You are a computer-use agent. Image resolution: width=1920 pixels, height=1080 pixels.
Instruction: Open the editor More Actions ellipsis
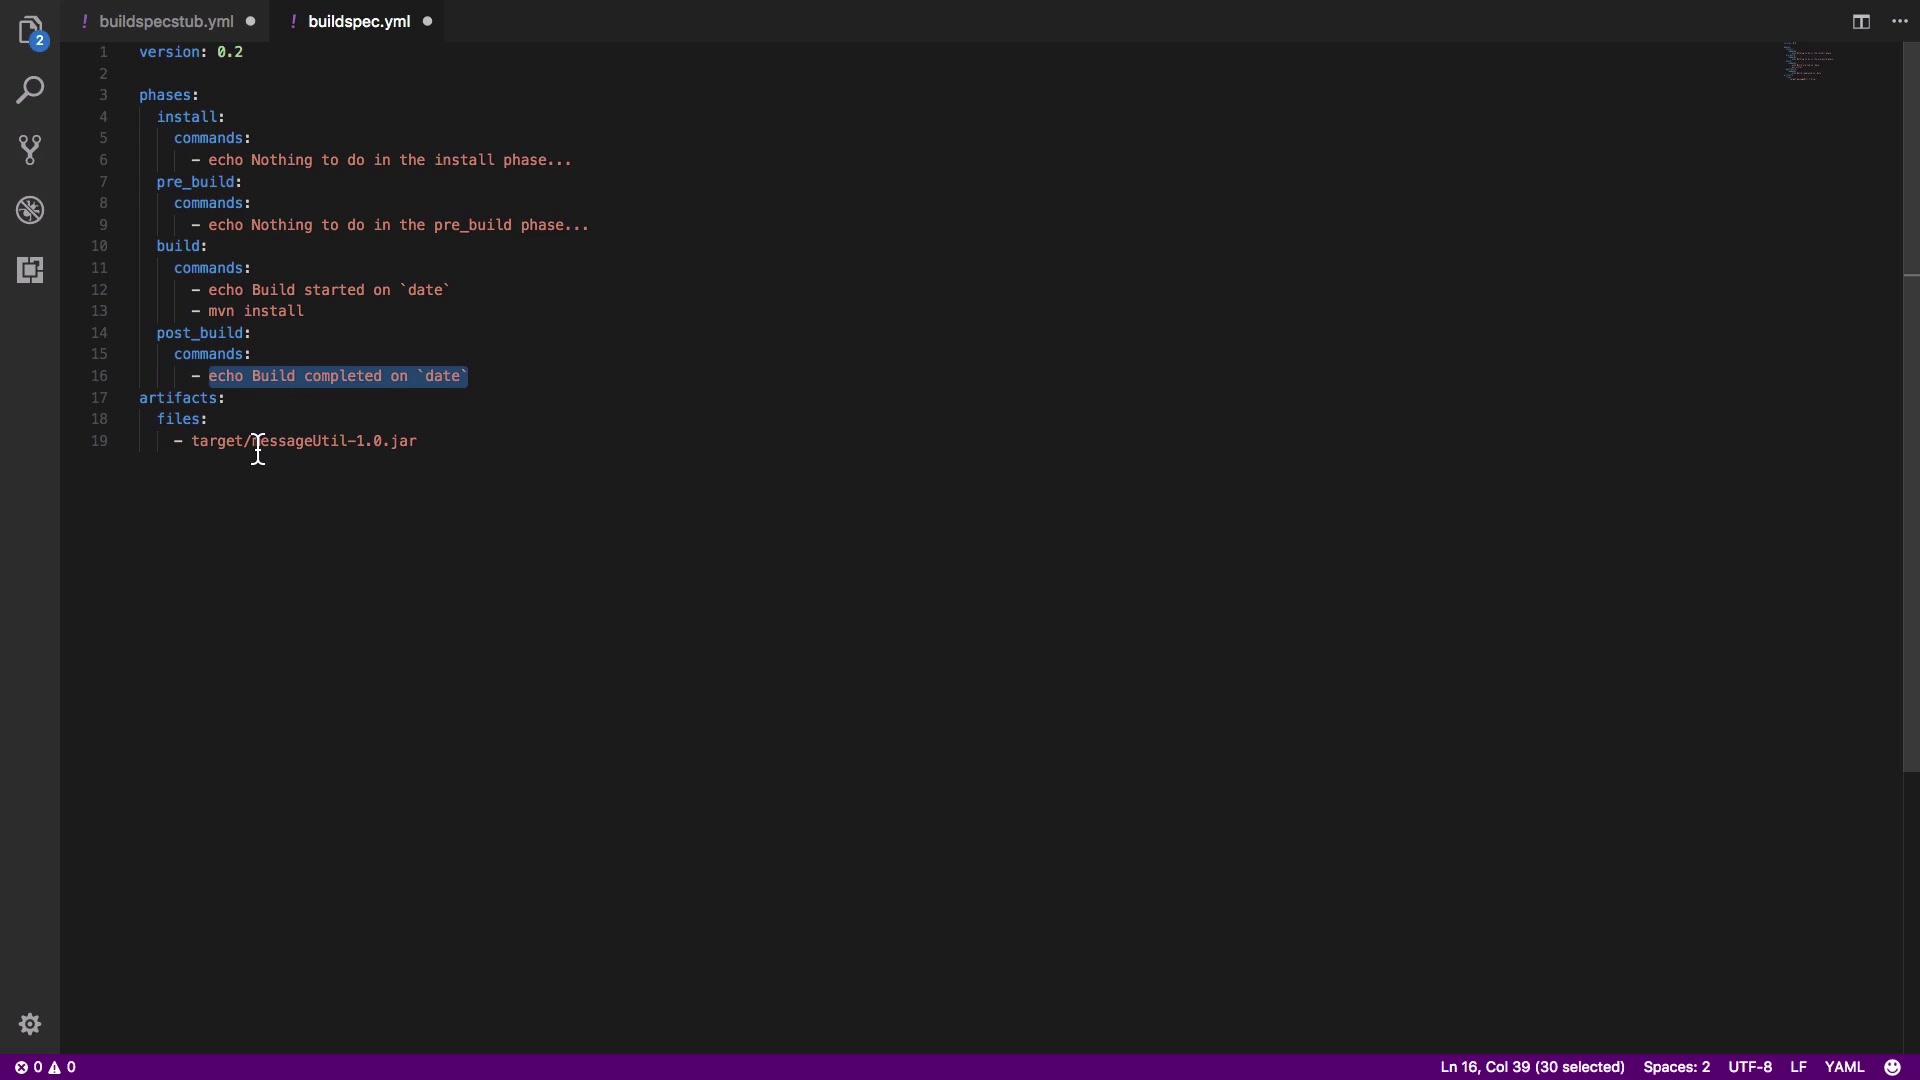tap(1900, 21)
